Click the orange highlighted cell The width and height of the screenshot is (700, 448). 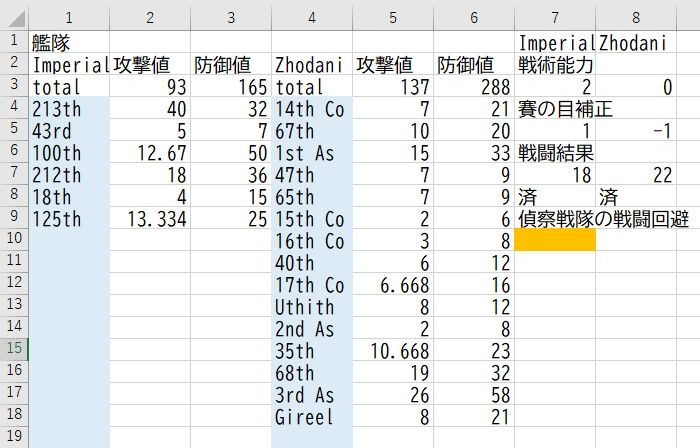pos(555,240)
